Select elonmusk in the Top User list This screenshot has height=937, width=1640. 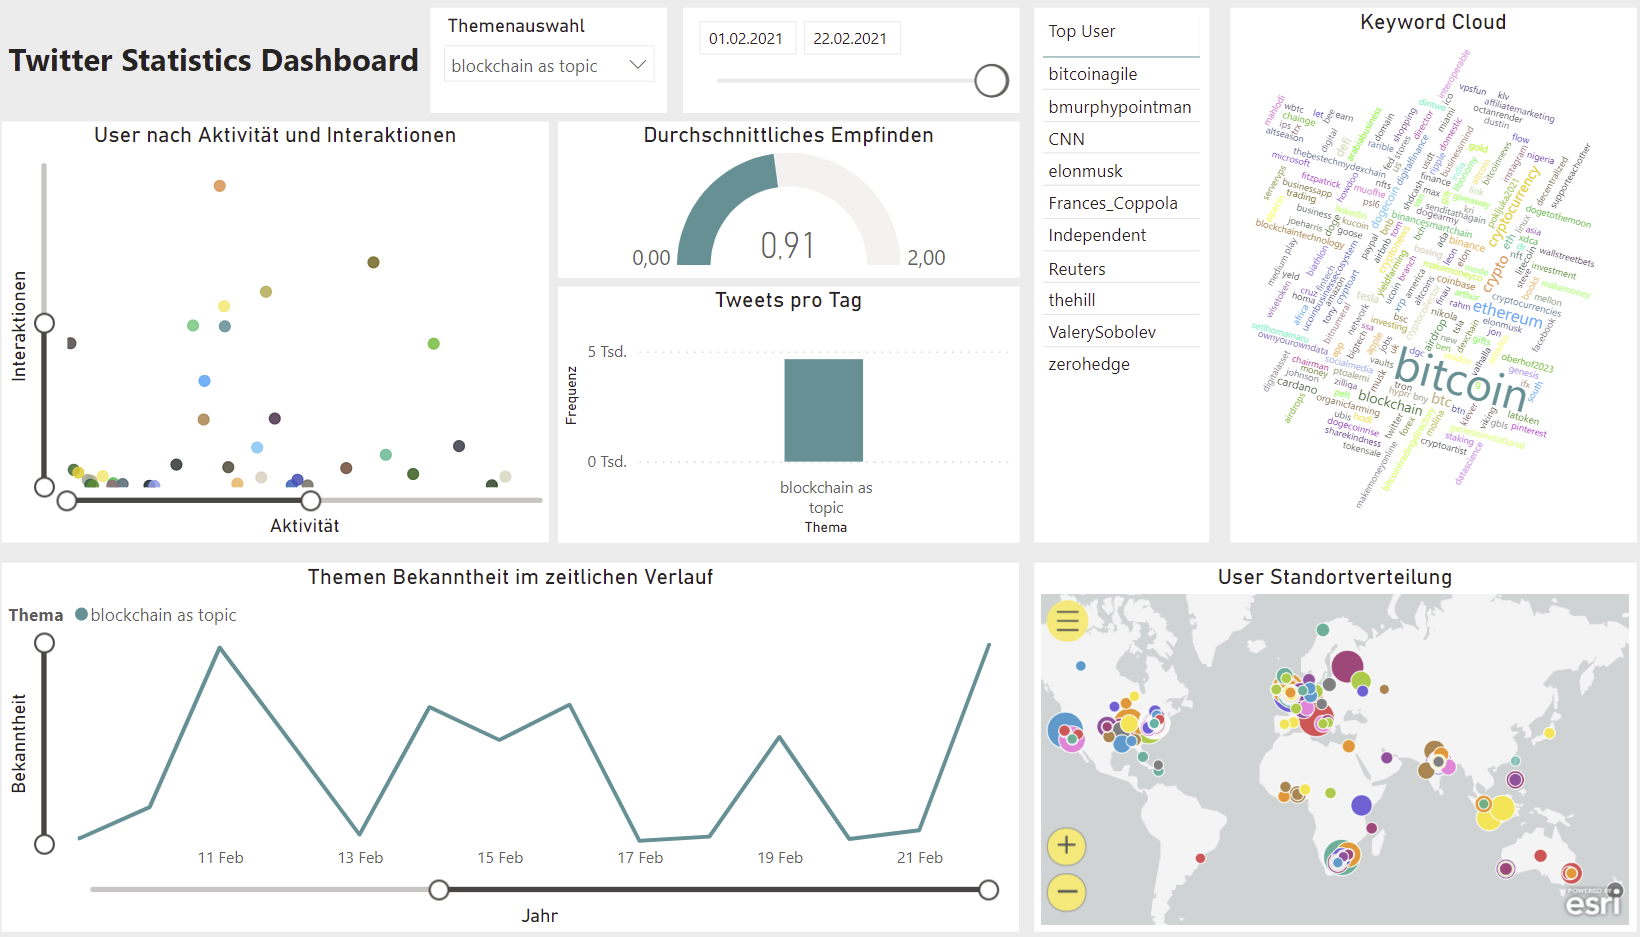(x=1085, y=171)
